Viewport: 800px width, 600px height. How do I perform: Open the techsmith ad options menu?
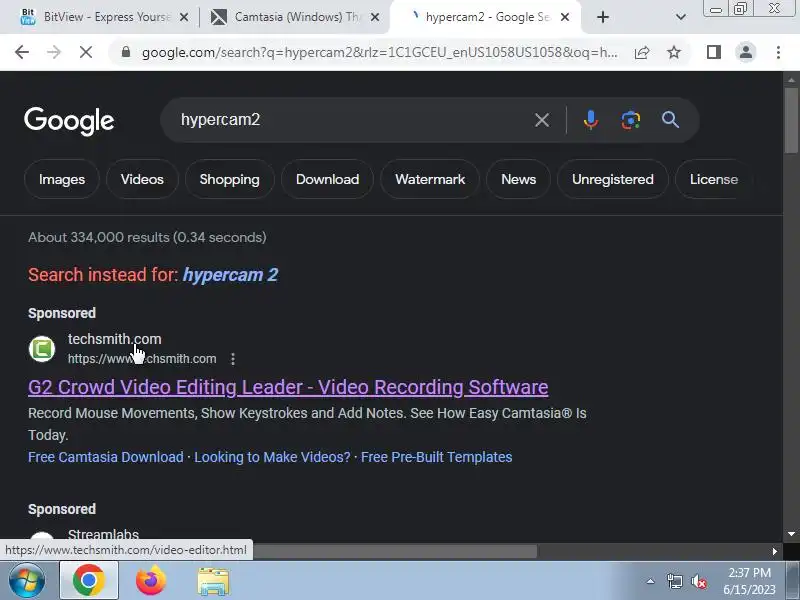click(233, 359)
